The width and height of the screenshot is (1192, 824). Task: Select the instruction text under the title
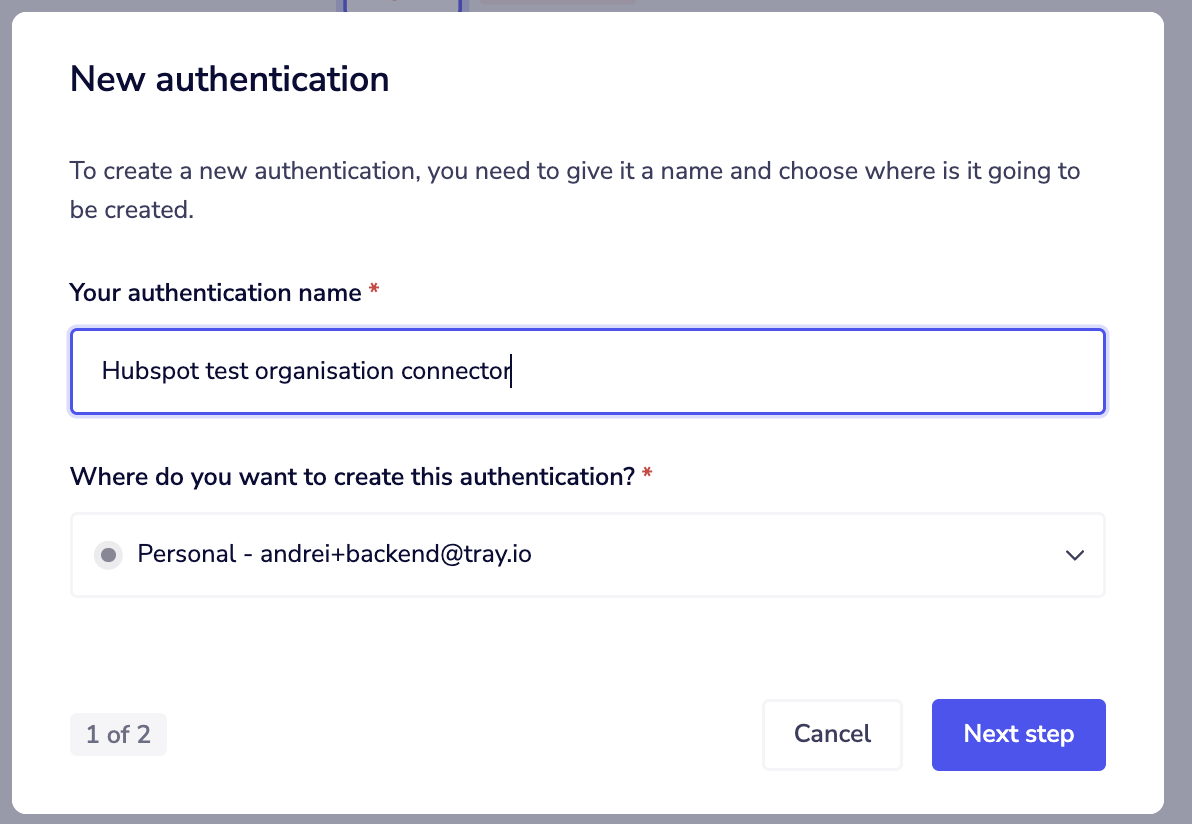(574, 190)
